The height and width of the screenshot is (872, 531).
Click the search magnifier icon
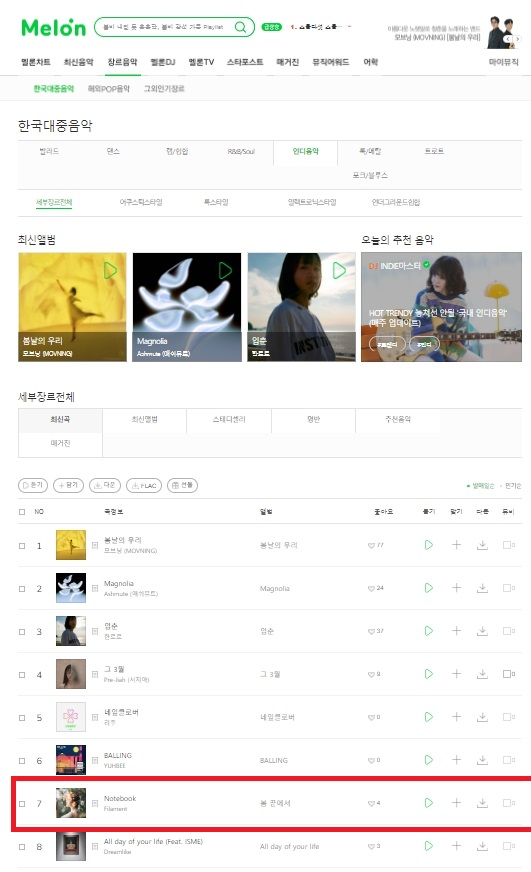tap(240, 27)
